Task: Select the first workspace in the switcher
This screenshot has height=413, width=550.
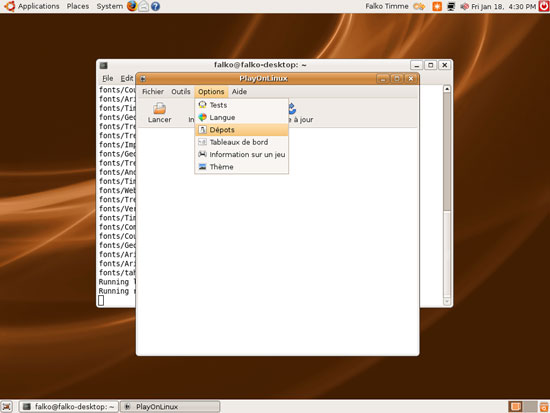Action: (x=516, y=407)
